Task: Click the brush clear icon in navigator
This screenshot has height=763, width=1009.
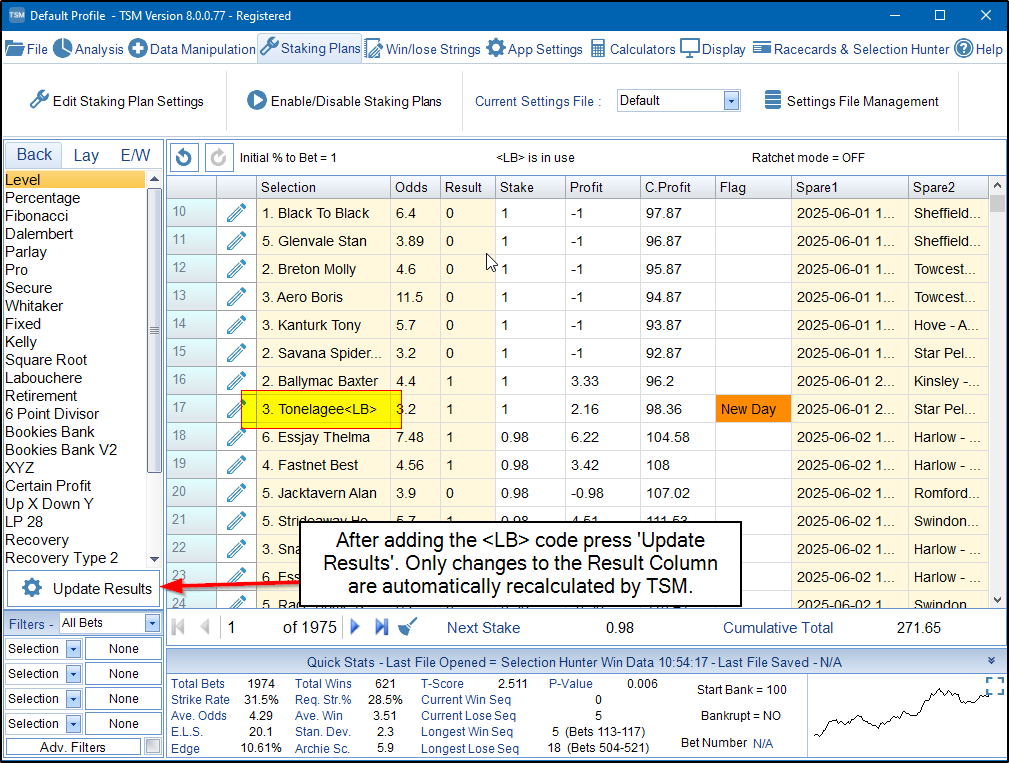Action: point(408,627)
